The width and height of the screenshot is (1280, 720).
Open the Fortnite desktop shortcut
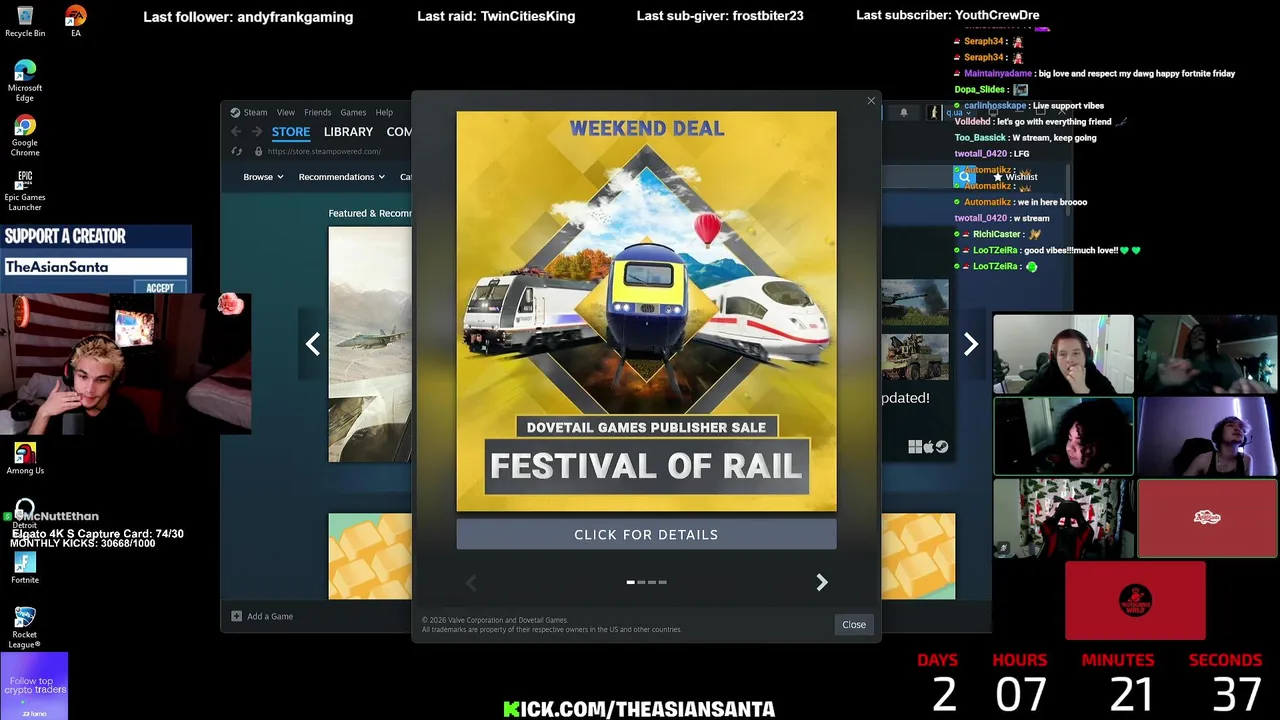point(25,566)
